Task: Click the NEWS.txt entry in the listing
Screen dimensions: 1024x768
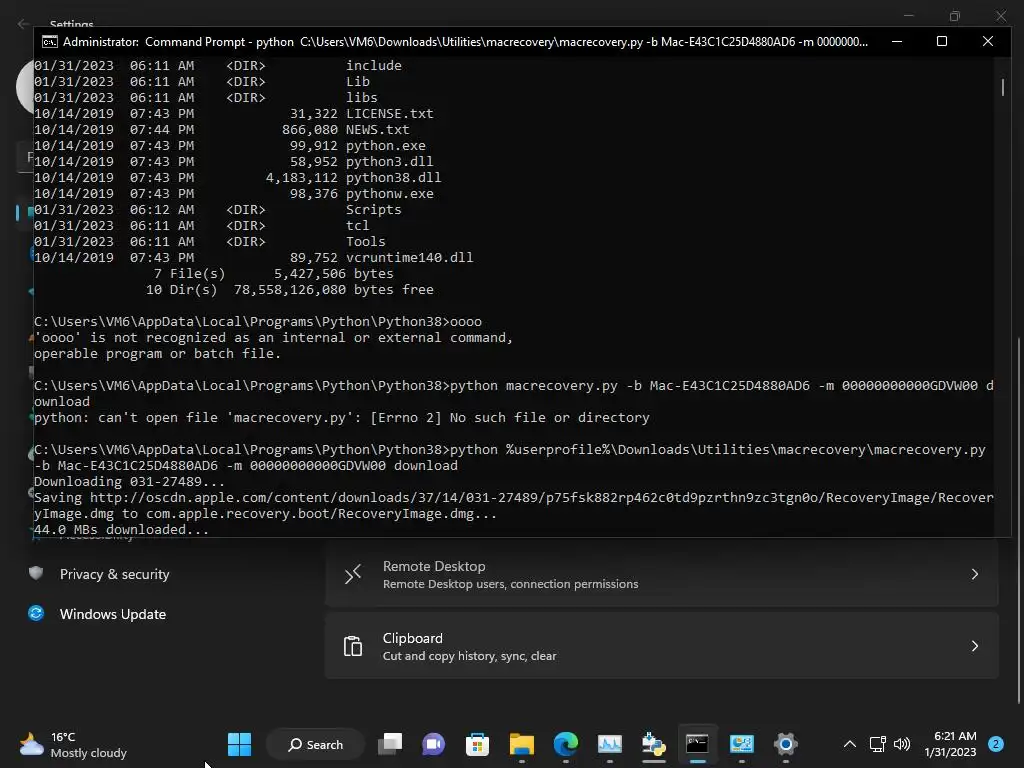Action: (377, 129)
